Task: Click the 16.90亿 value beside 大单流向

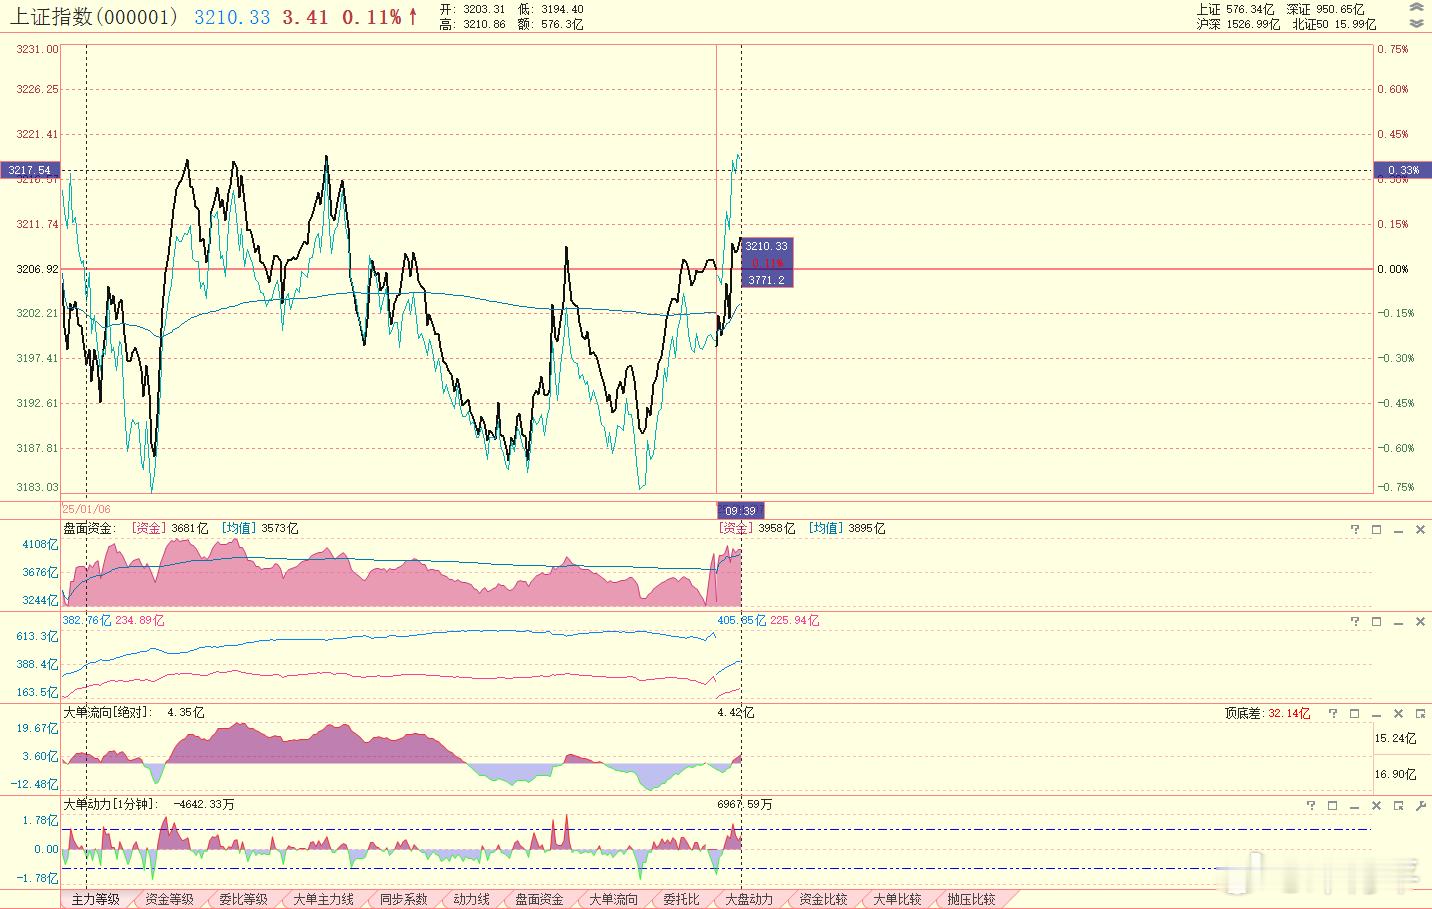Action: [1396, 774]
